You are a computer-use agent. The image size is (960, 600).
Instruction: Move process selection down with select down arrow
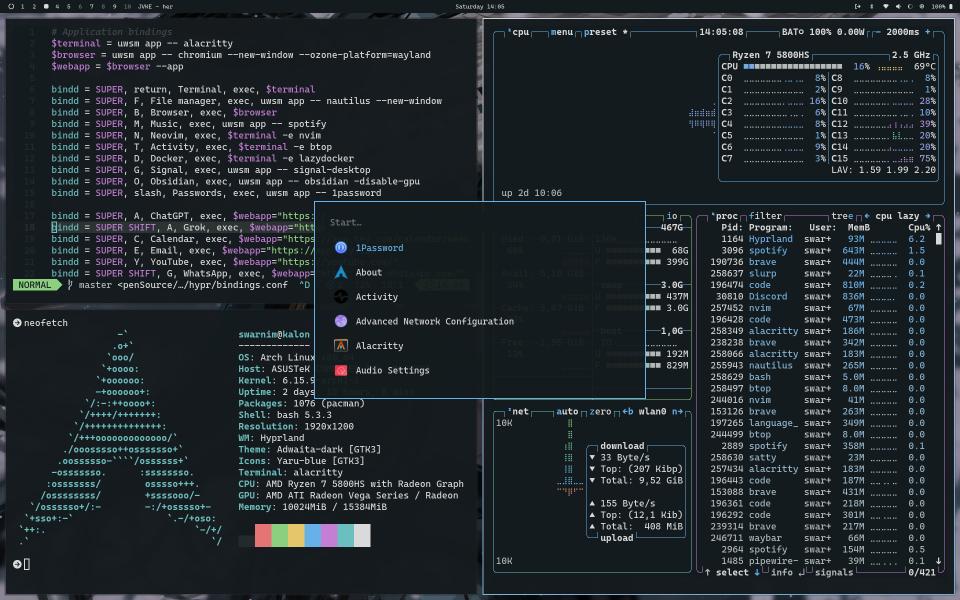757,572
